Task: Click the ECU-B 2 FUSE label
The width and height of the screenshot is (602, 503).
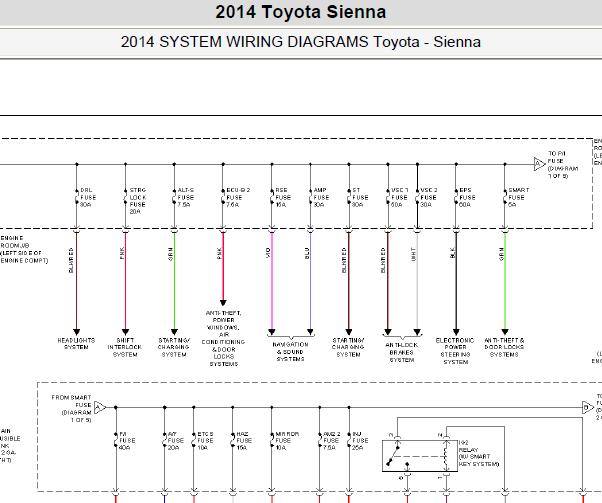Action: point(238,197)
